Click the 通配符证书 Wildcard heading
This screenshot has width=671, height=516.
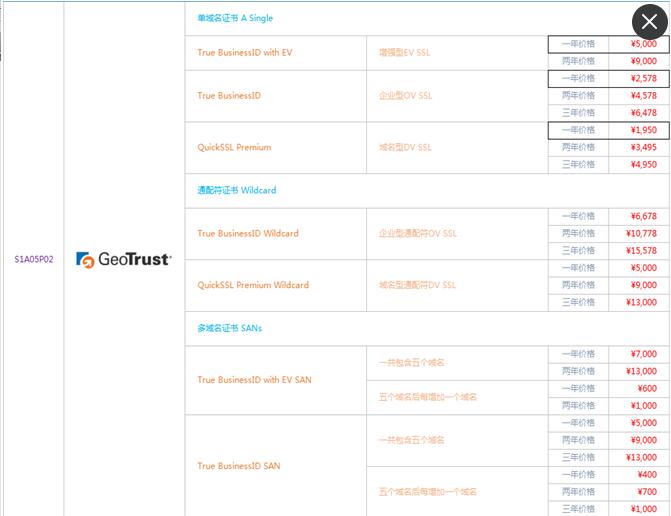[237, 190]
